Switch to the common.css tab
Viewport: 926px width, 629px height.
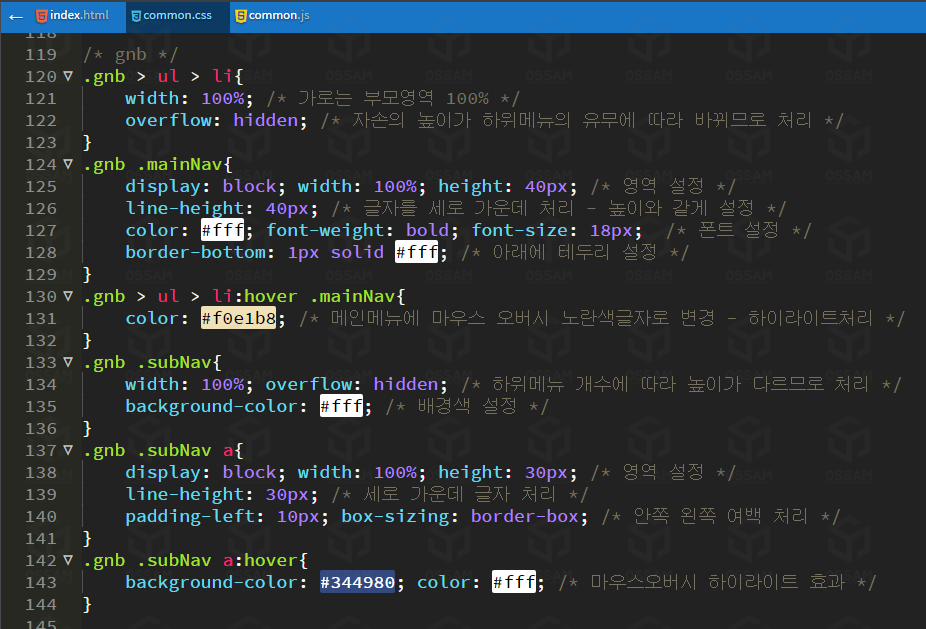(x=177, y=16)
